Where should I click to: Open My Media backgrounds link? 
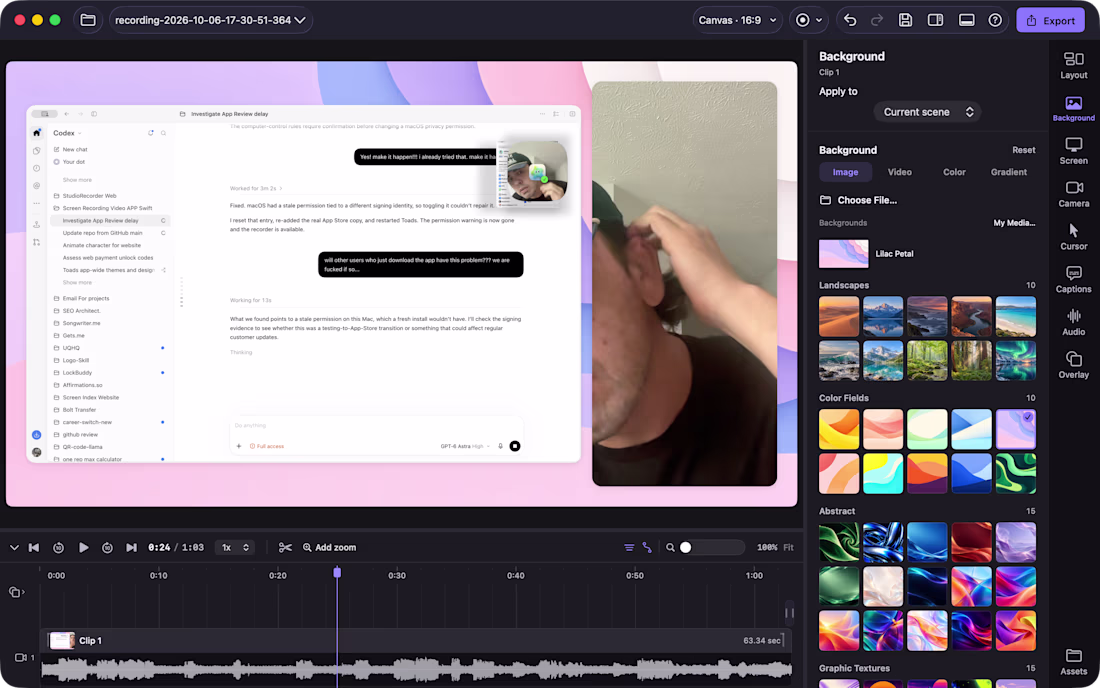[x=1014, y=223]
